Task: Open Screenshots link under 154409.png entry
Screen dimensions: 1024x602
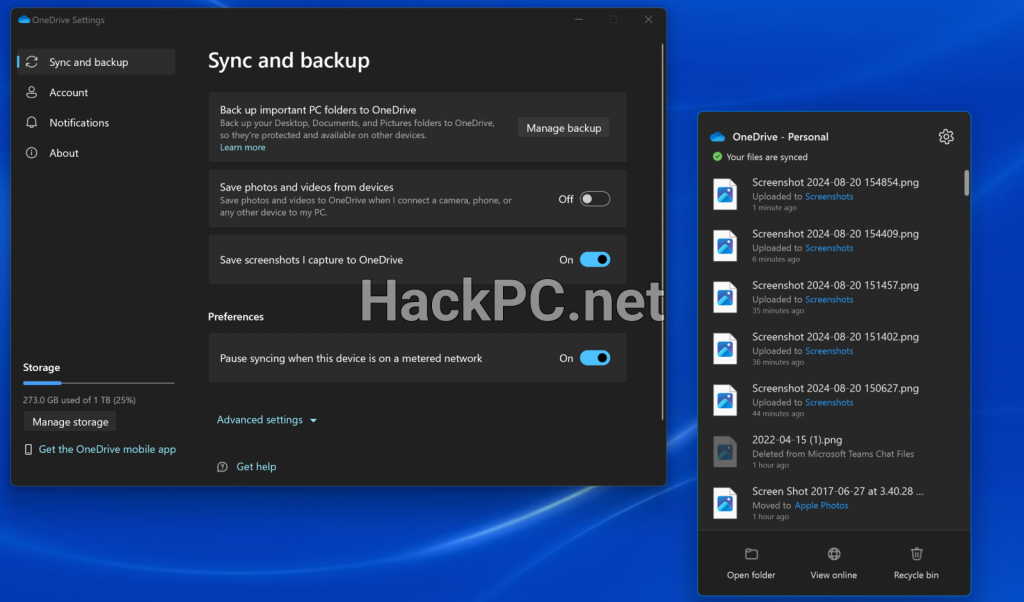Action: pyautogui.click(x=829, y=248)
